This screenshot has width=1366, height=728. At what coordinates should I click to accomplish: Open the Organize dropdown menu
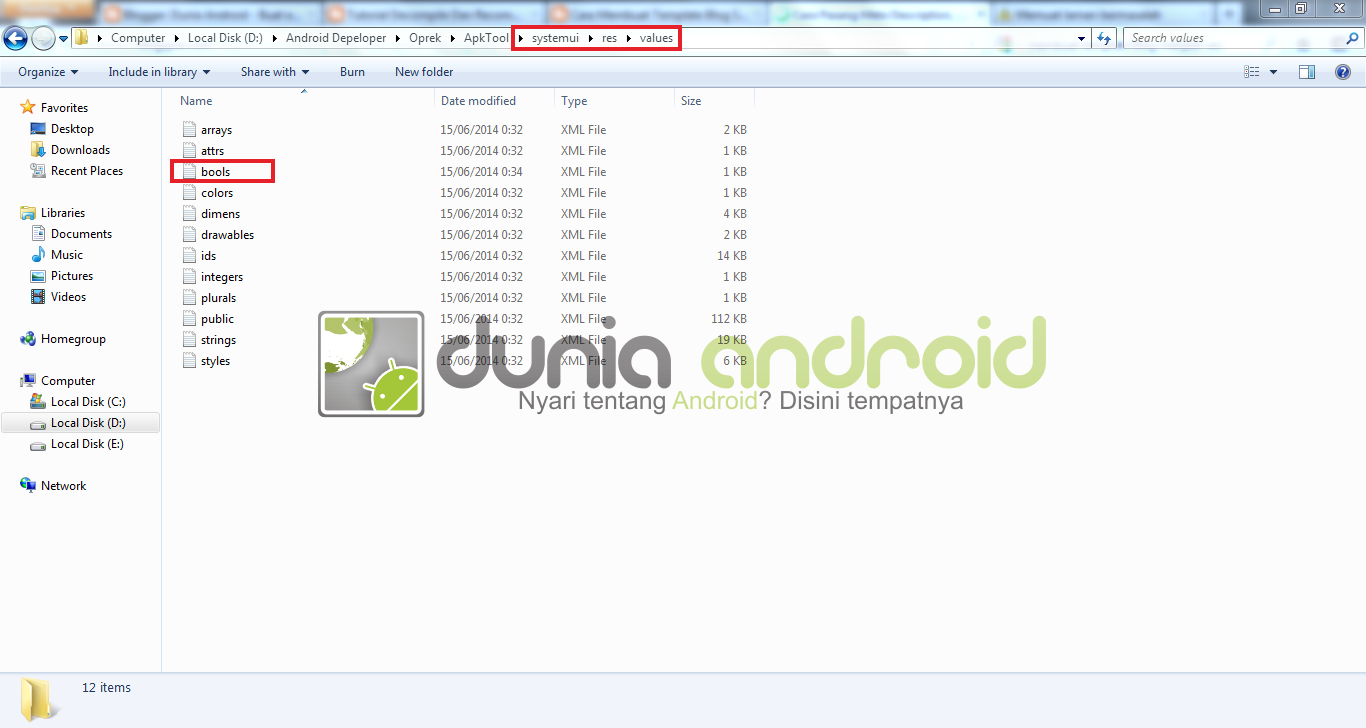tap(45, 71)
